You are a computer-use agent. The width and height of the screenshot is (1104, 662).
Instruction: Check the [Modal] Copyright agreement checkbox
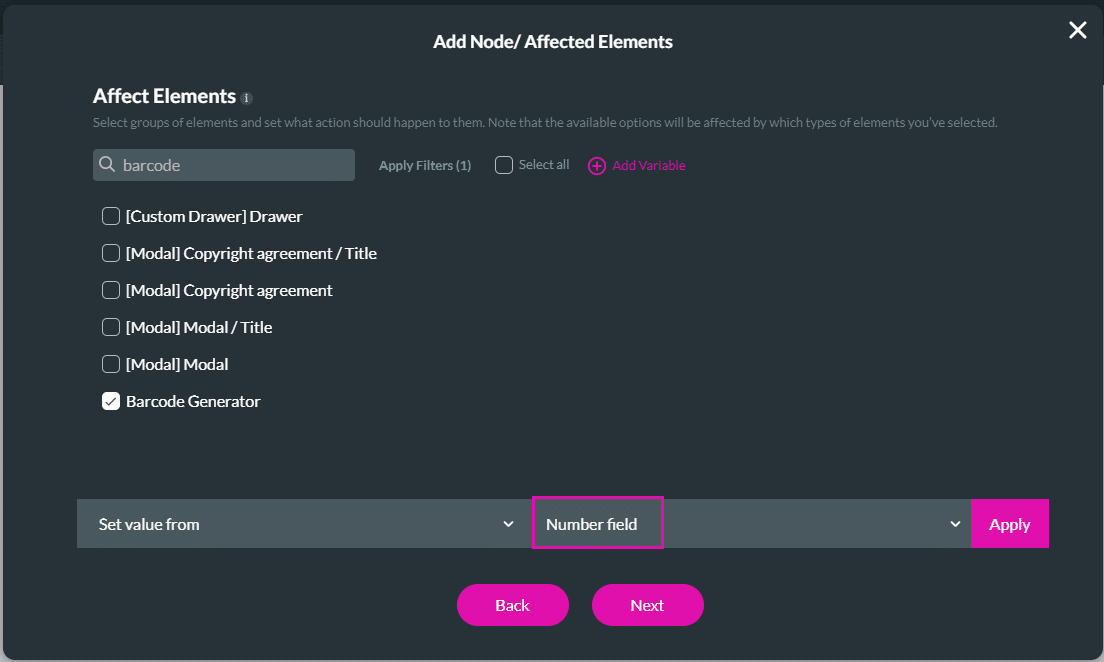[111, 290]
